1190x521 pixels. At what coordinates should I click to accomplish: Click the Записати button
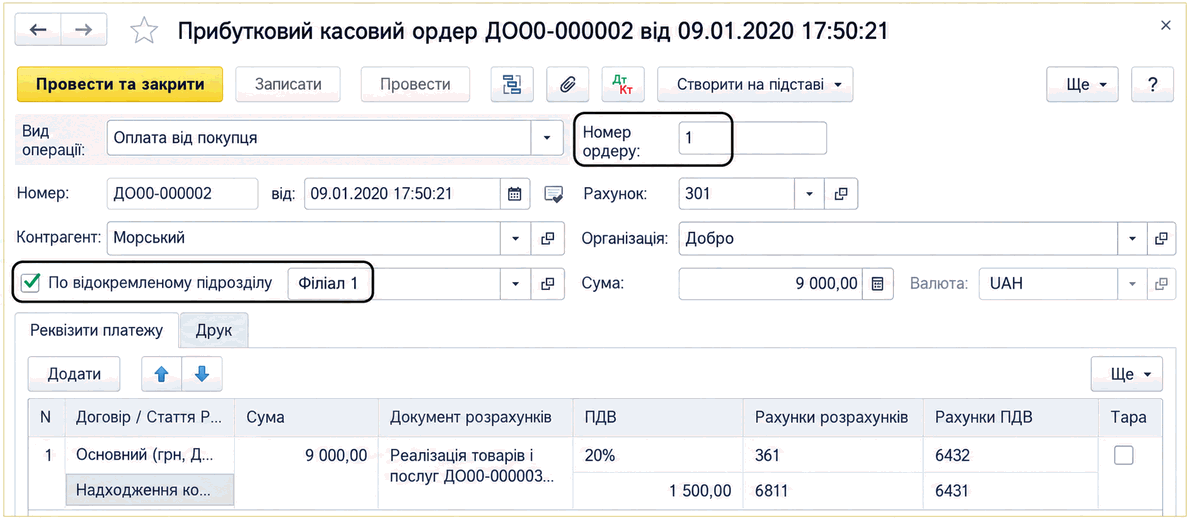point(288,84)
